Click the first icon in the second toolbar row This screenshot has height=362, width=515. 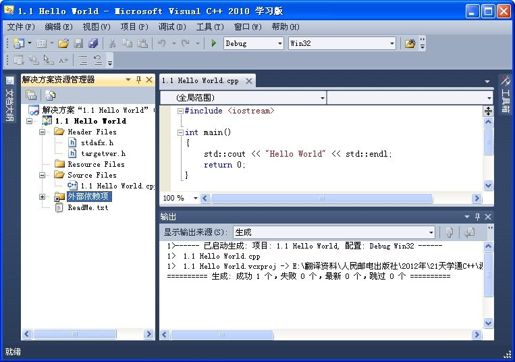click(18, 60)
